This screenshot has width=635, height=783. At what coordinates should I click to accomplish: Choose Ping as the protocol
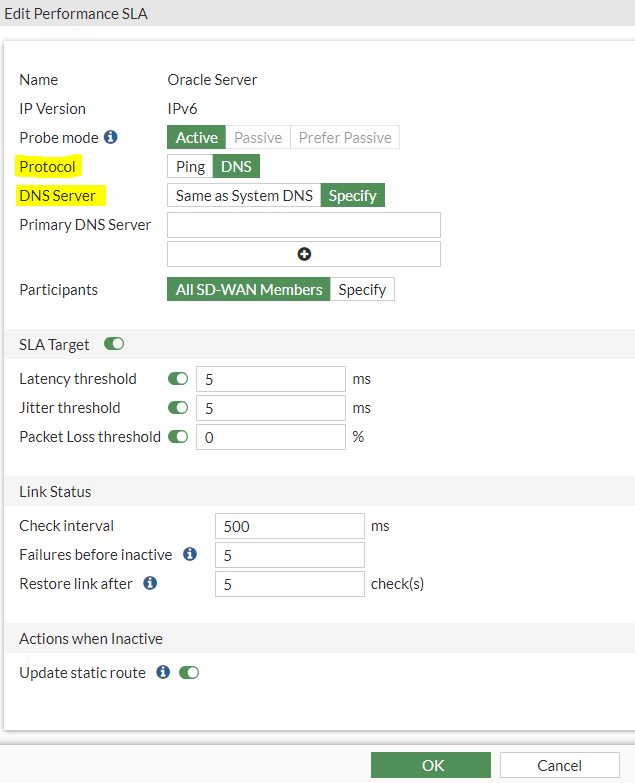tap(190, 167)
